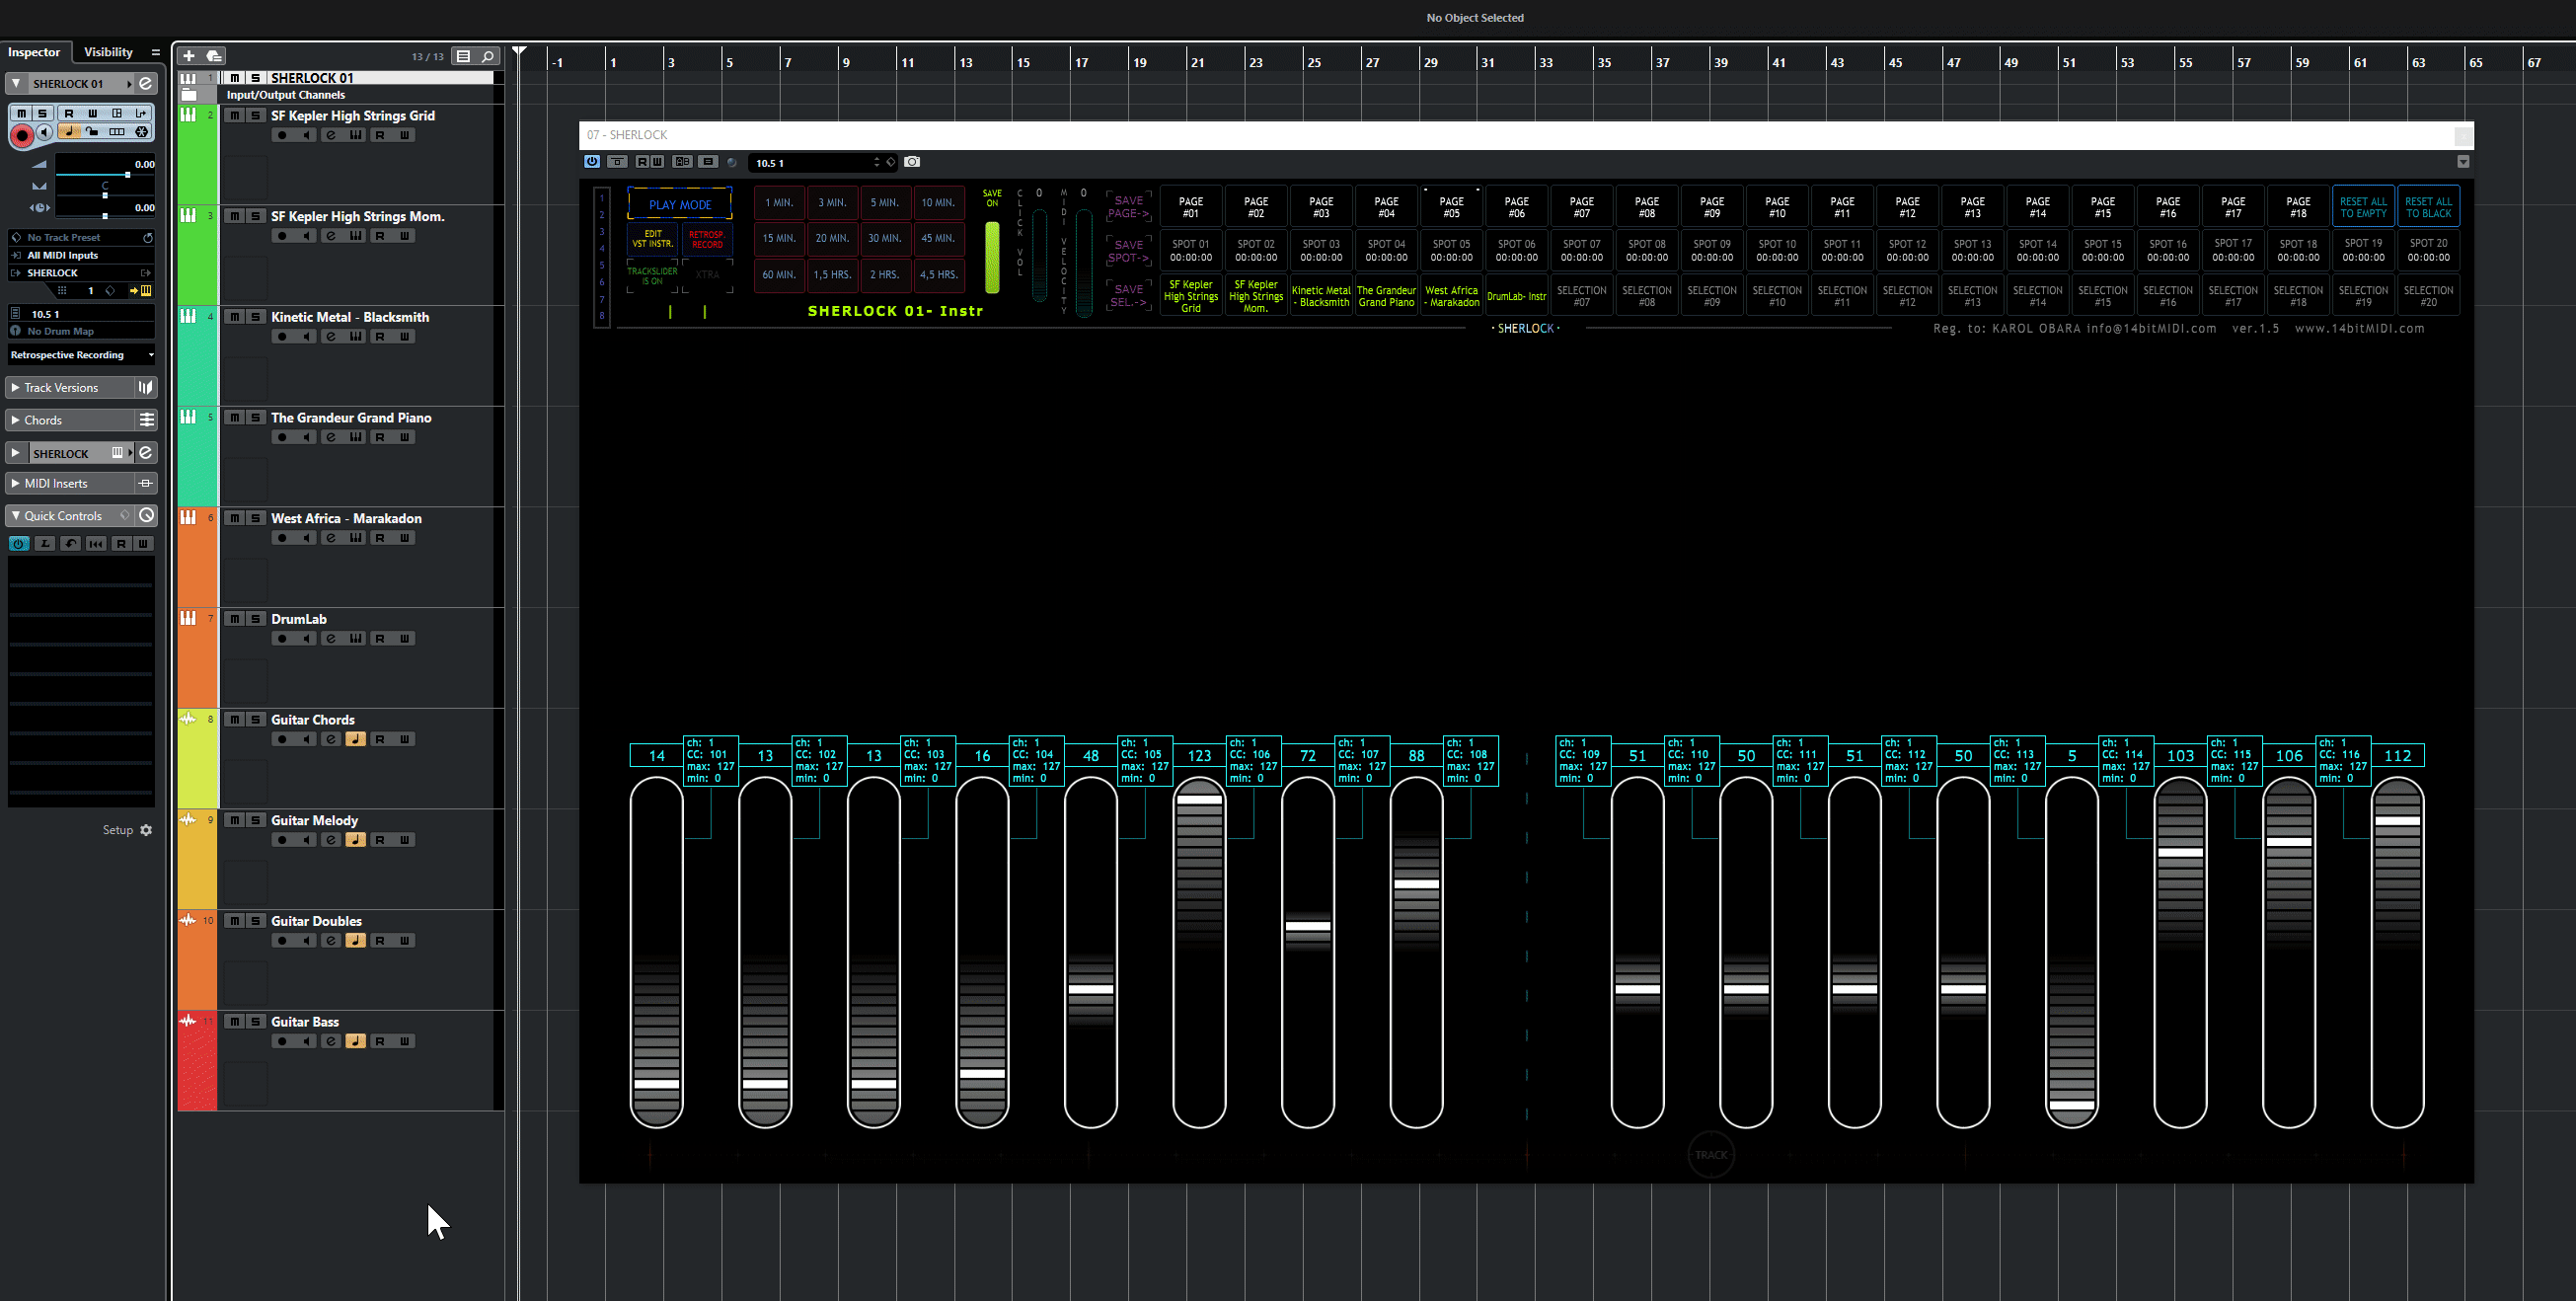The height and width of the screenshot is (1301, 2576).
Task: Solo the West Africa - Marakadon track
Action: coord(255,518)
